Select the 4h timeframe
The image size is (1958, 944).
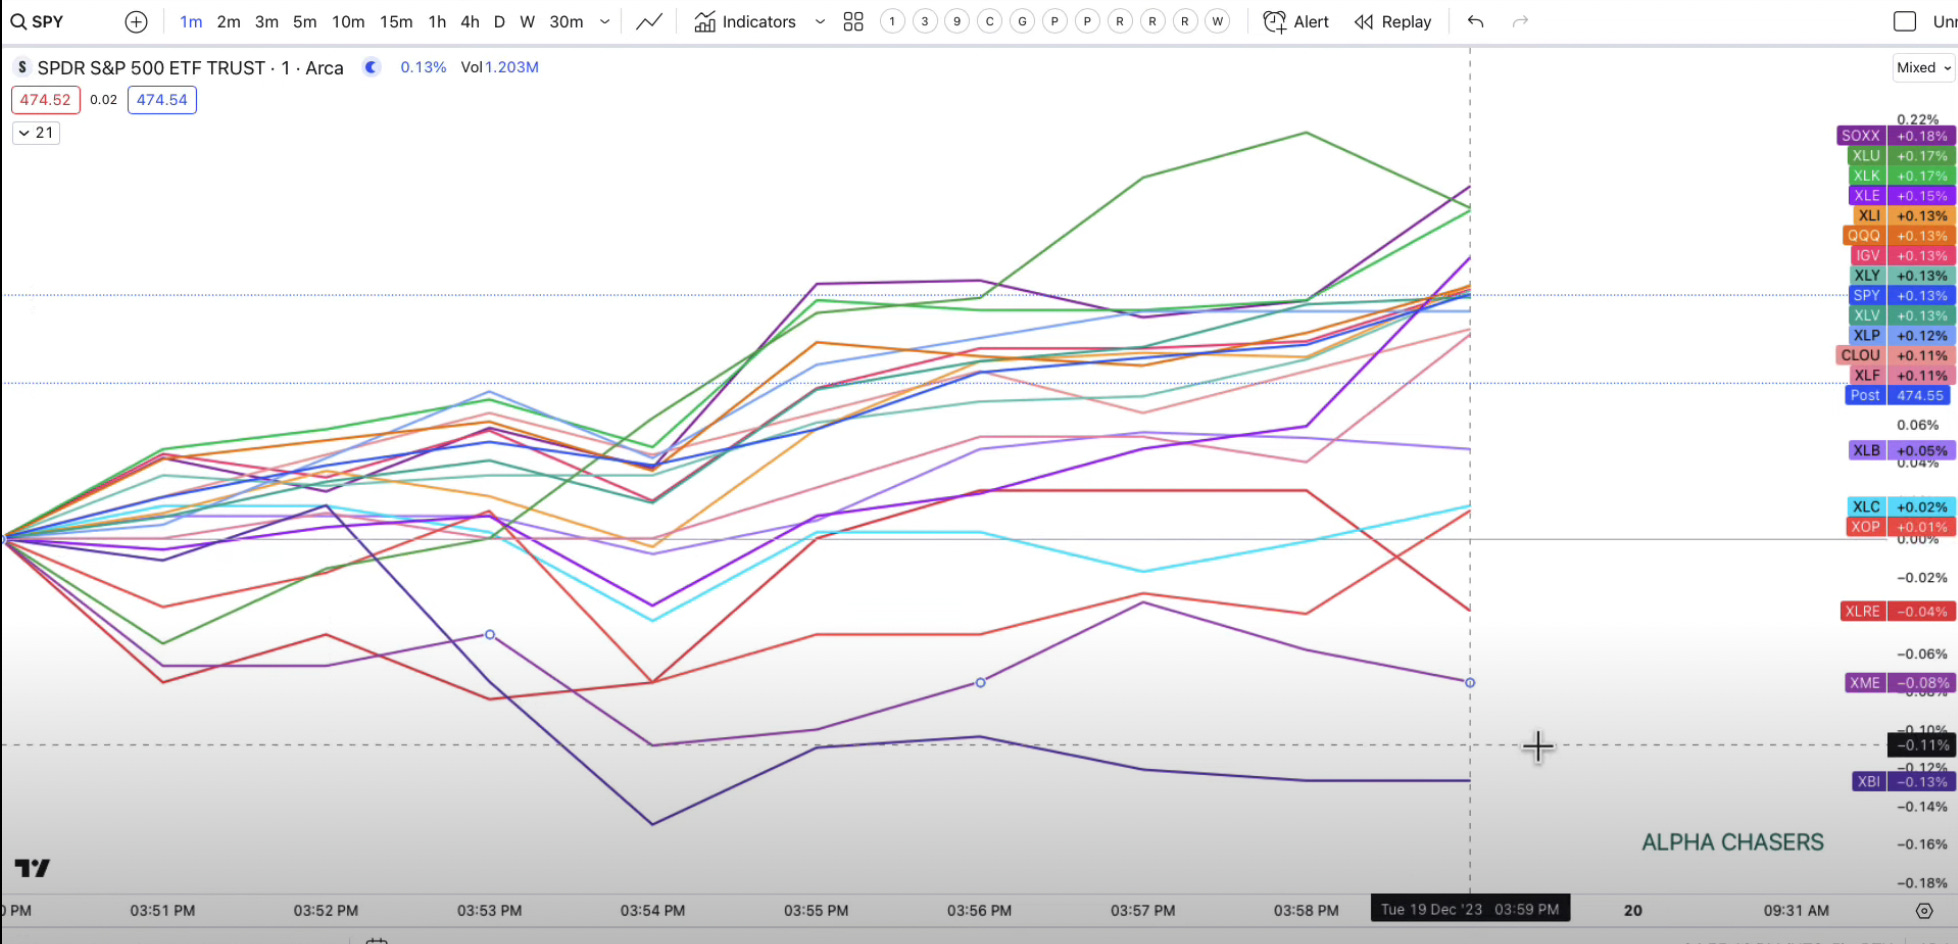470,21
